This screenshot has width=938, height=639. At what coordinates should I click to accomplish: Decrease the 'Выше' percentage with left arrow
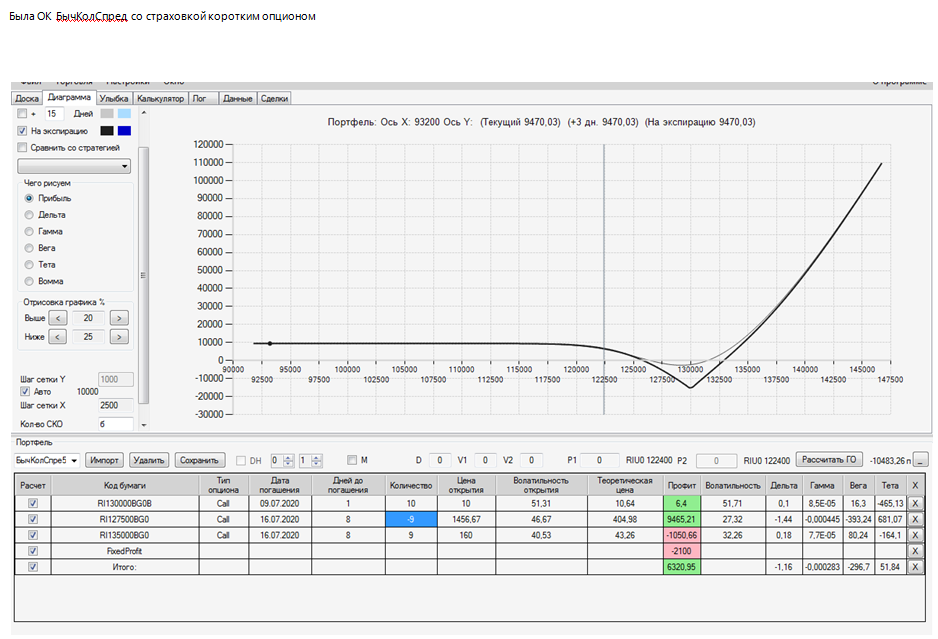click(x=57, y=318)
